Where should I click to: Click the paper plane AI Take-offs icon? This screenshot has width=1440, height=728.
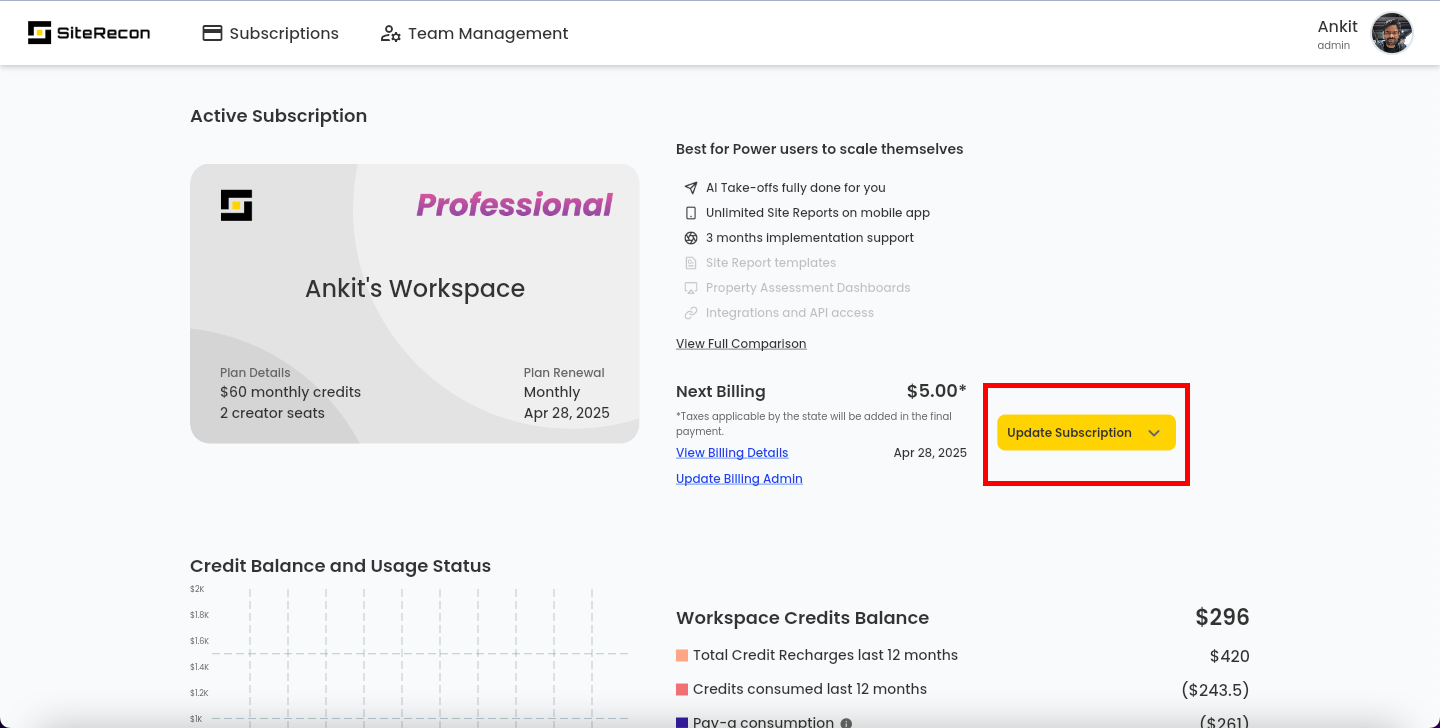tap(690, 188)
